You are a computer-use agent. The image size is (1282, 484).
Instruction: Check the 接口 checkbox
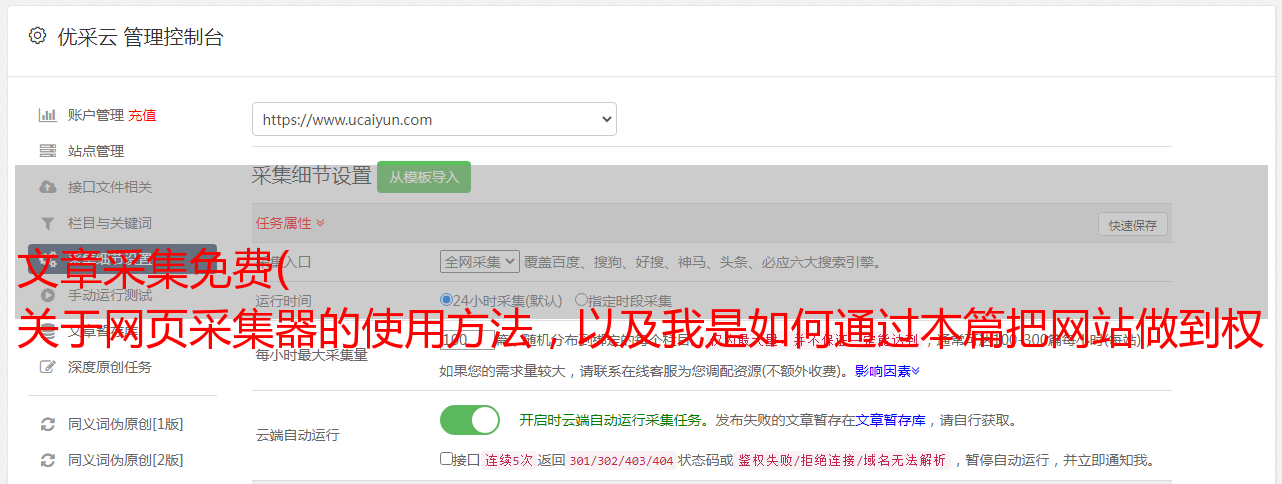(x=446, y=459)
